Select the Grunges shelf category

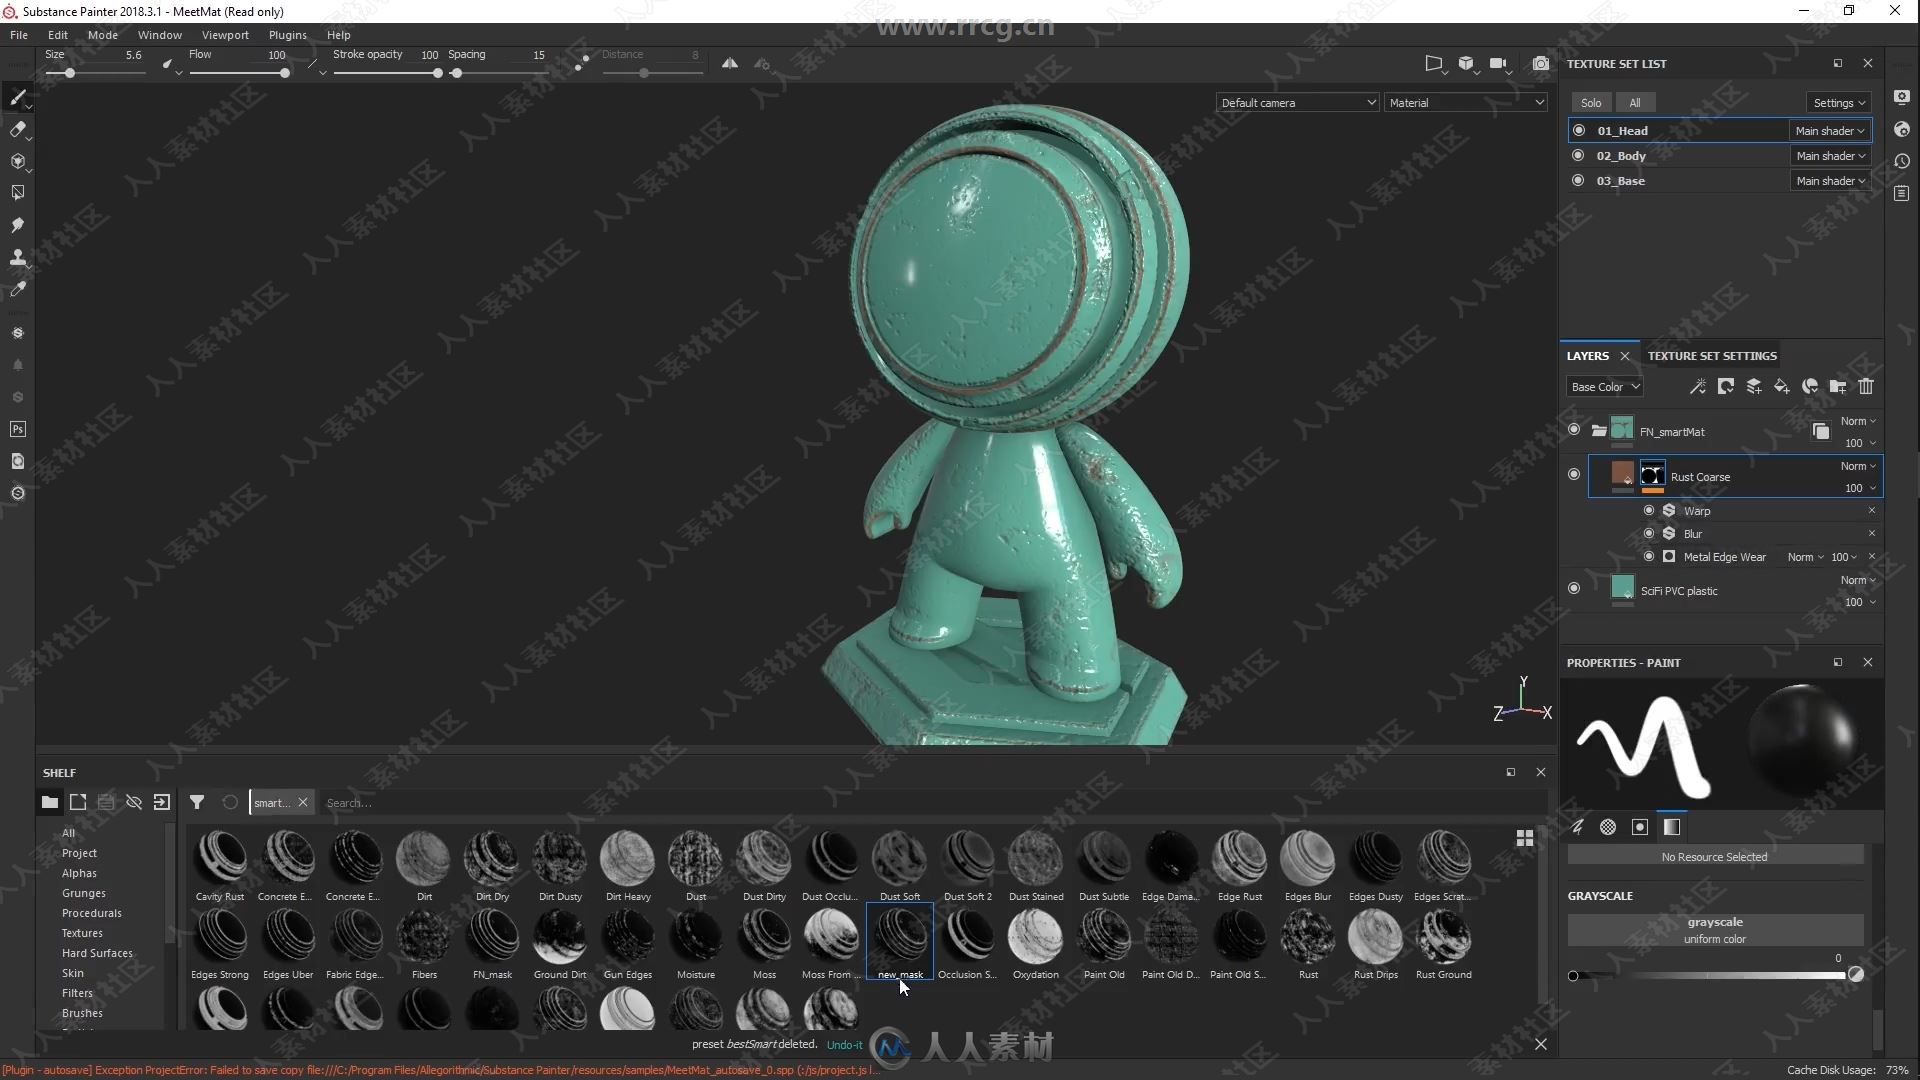click(x=84, y=893)
